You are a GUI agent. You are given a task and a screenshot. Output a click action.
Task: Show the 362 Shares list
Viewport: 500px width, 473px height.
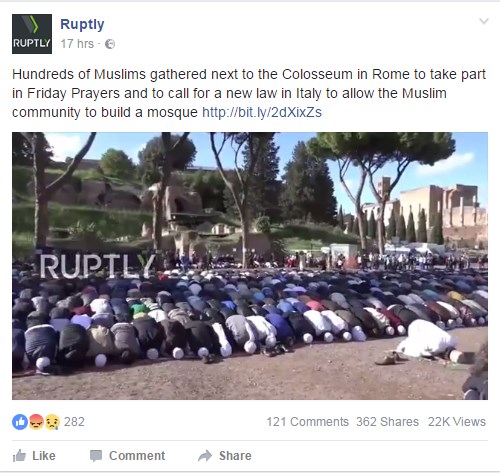(x=387, y=422)
